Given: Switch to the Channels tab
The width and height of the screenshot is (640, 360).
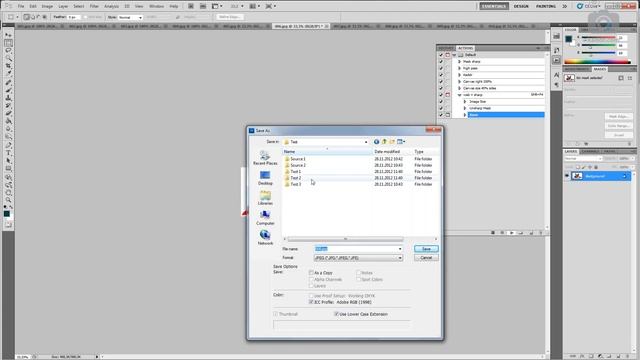Looking at the screenshot, I should [x=590, y=151].
